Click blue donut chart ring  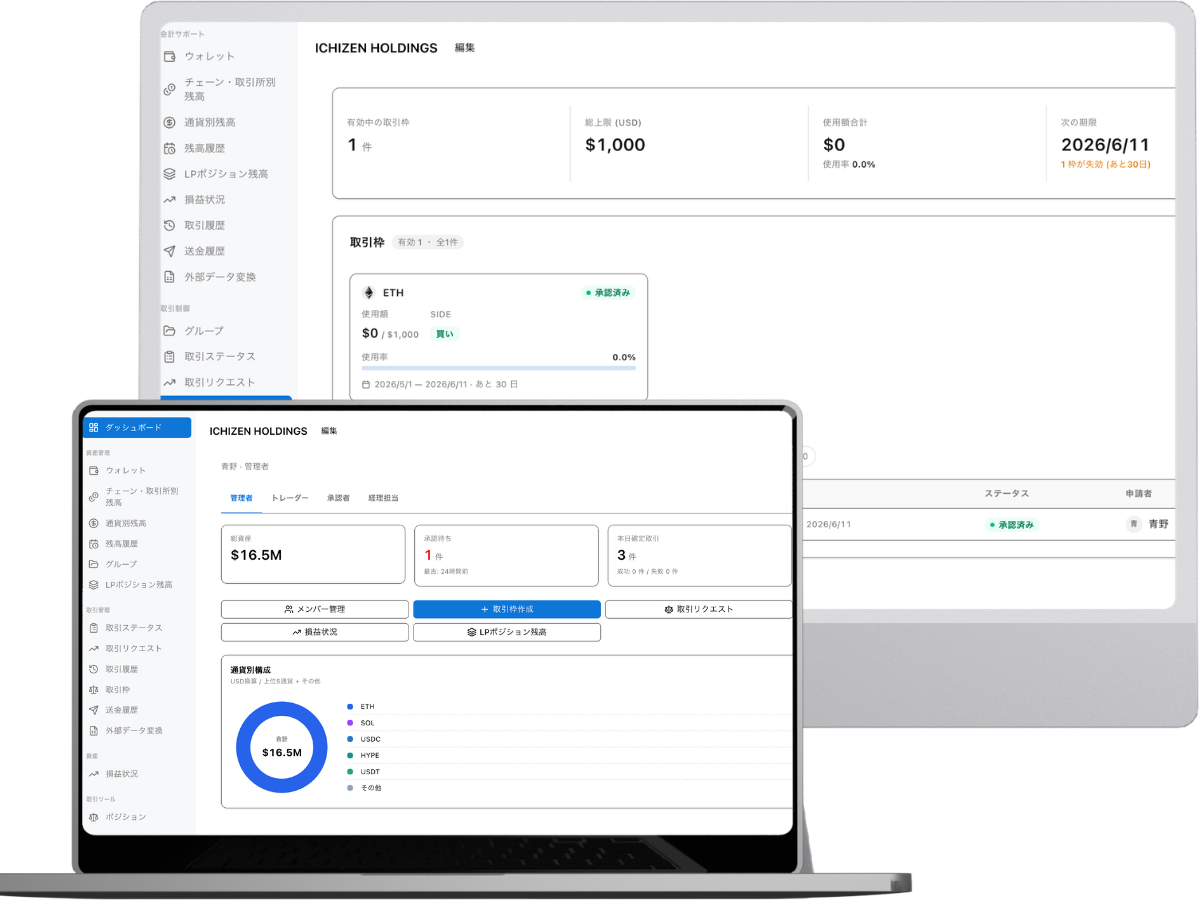tap(242, 748)
